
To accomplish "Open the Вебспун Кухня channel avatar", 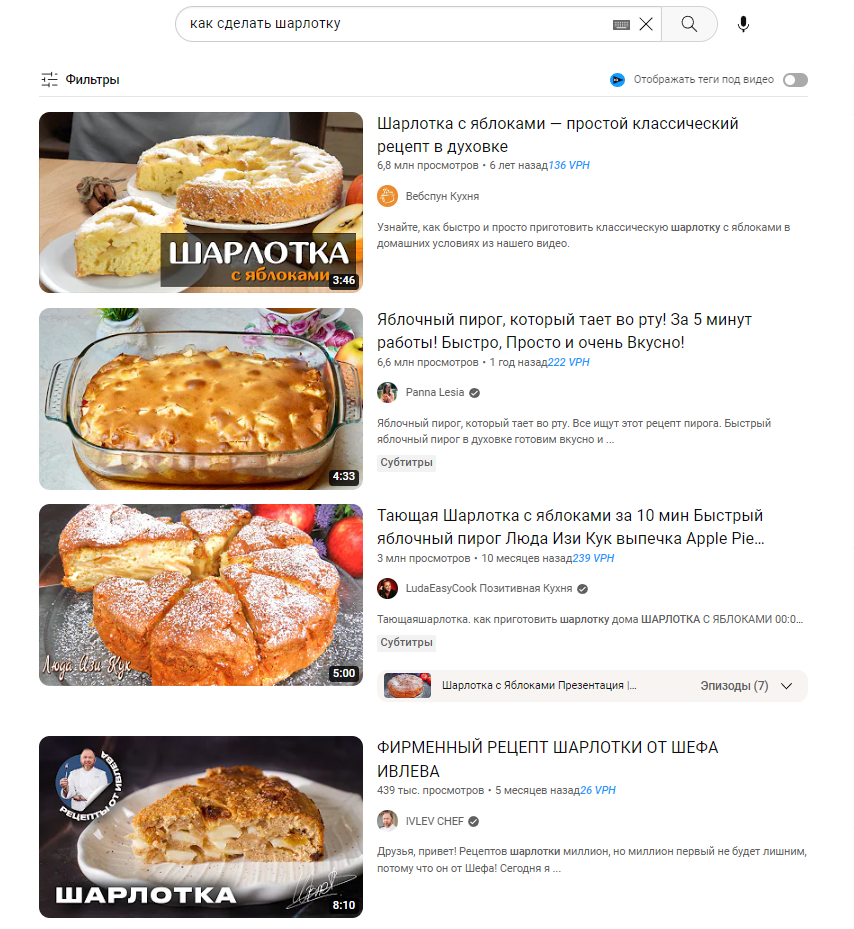I will pos(388,196).
